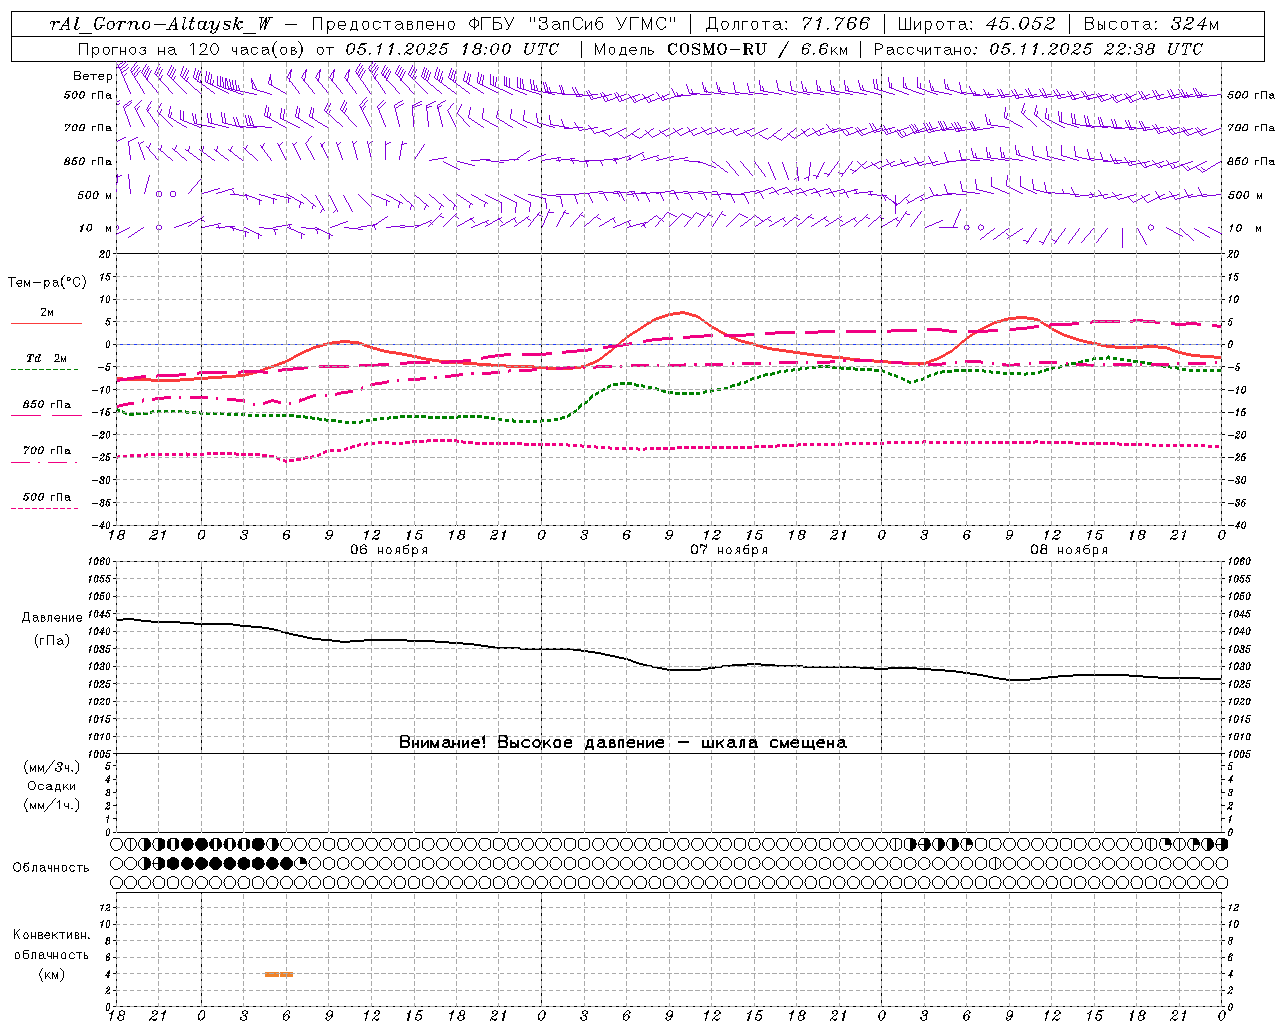1280x1024 pixels.
Task: Click the Осадки precipitation label
Action: coord(52,787)
